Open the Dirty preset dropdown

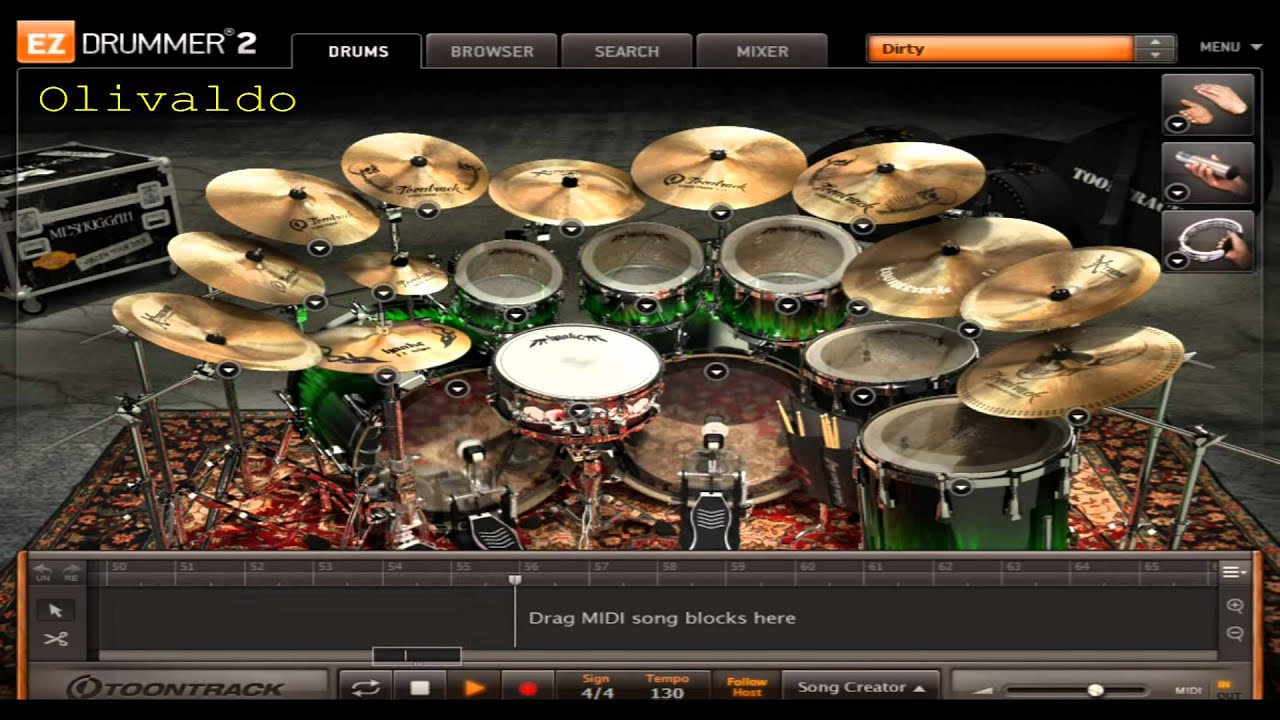point(1000,48)
